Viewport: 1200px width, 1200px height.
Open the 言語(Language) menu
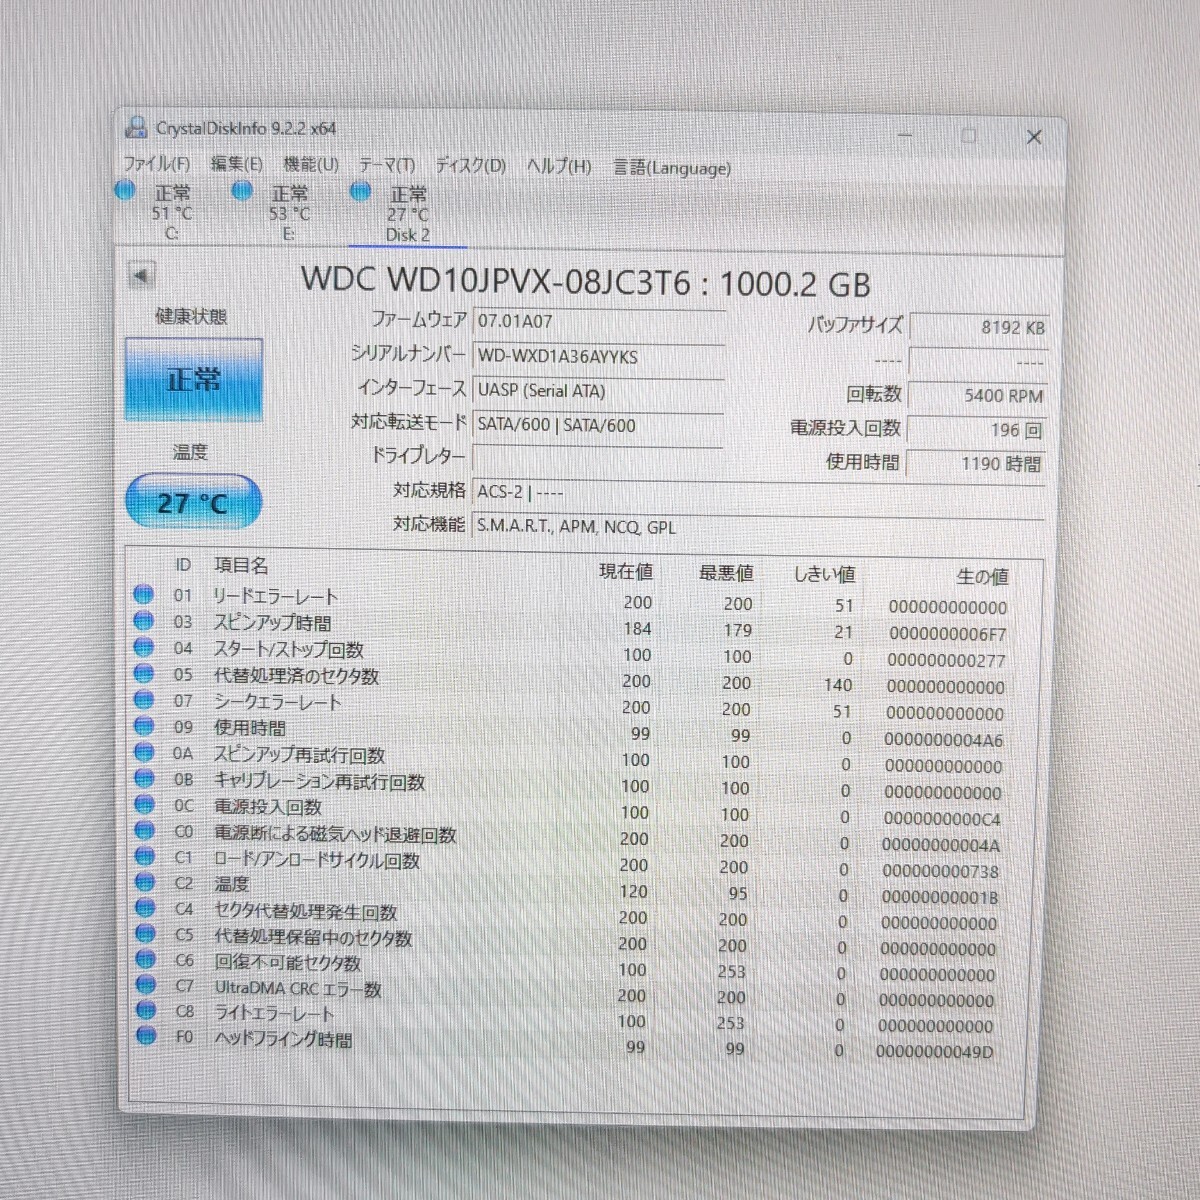coord(672,168)
